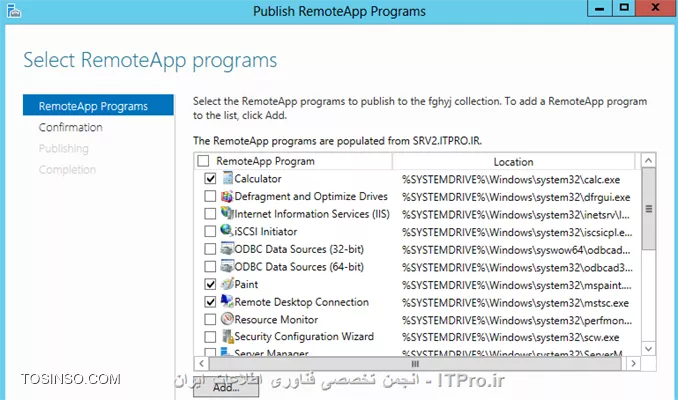Click the vertical scrollbar thumb
The width and height of the screenshot is (678, 400).
[648, 208]
